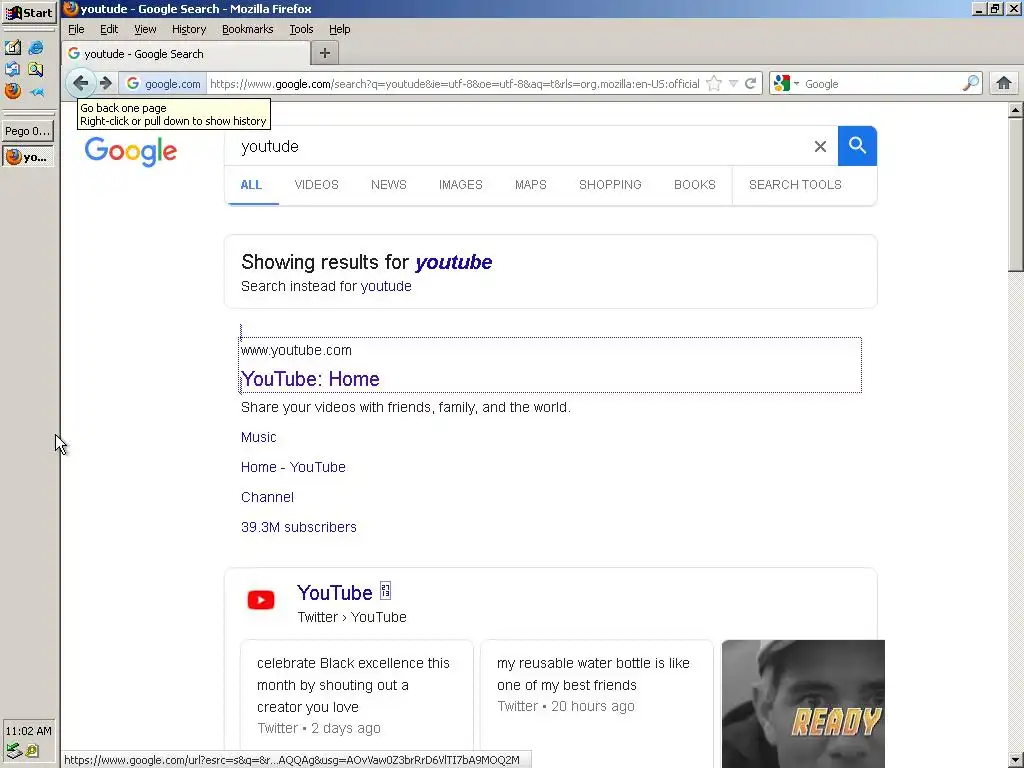Viewport: 1024px width, 768px height.
Task: Open the 39.3M subscribers link
Action: pos(298,527)
